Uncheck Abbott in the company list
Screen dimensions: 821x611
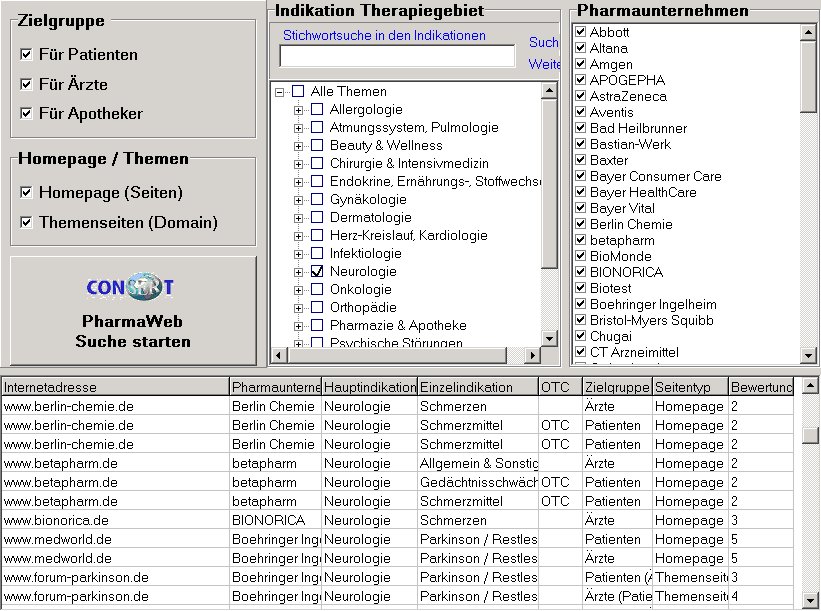pos(580,32)
